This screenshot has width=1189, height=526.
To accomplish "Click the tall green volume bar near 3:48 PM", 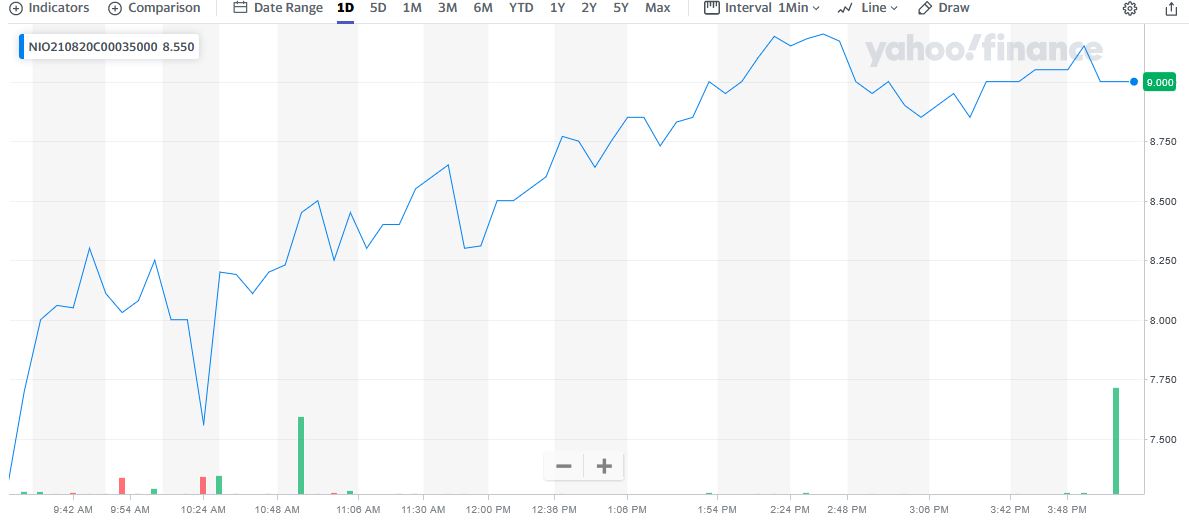I will tap(1116, 440).
